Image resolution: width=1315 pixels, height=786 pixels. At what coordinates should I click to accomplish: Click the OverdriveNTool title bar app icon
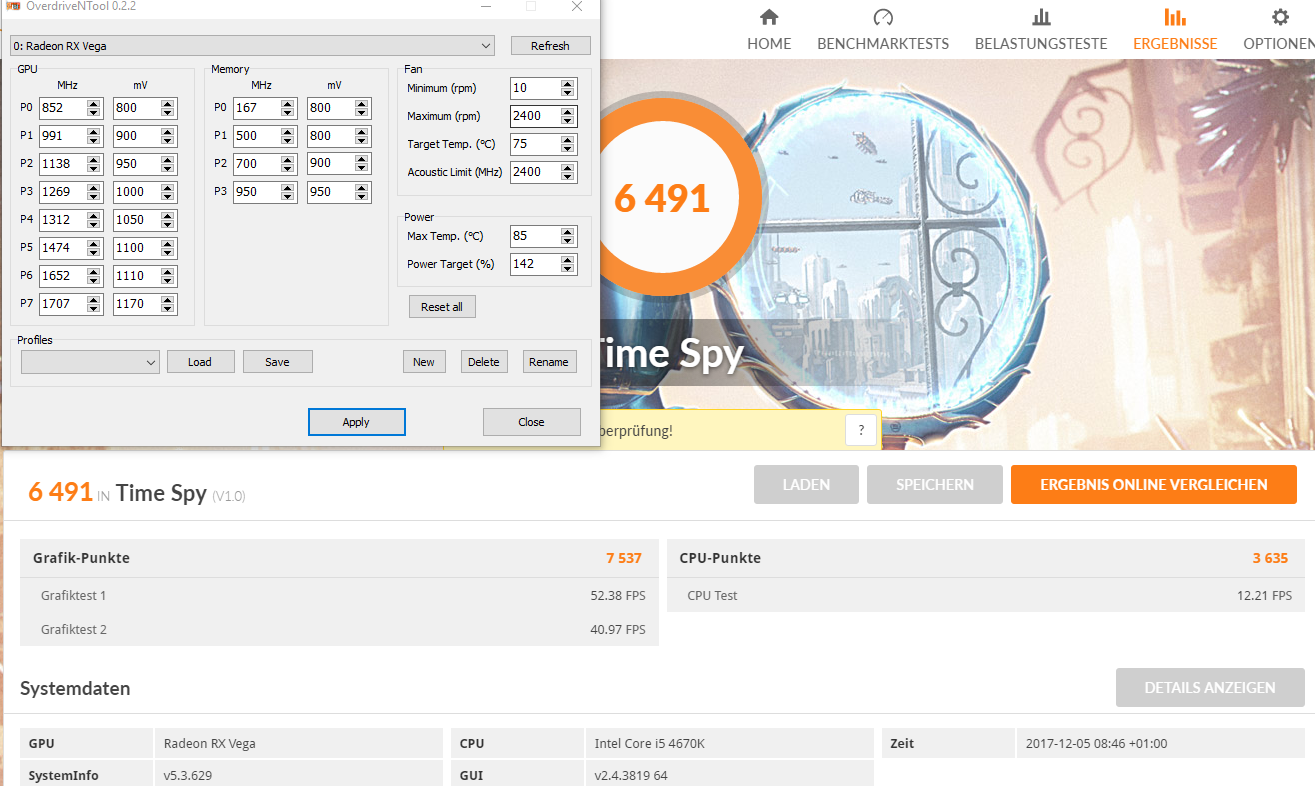pyautogui.click(x=12, y=6)
